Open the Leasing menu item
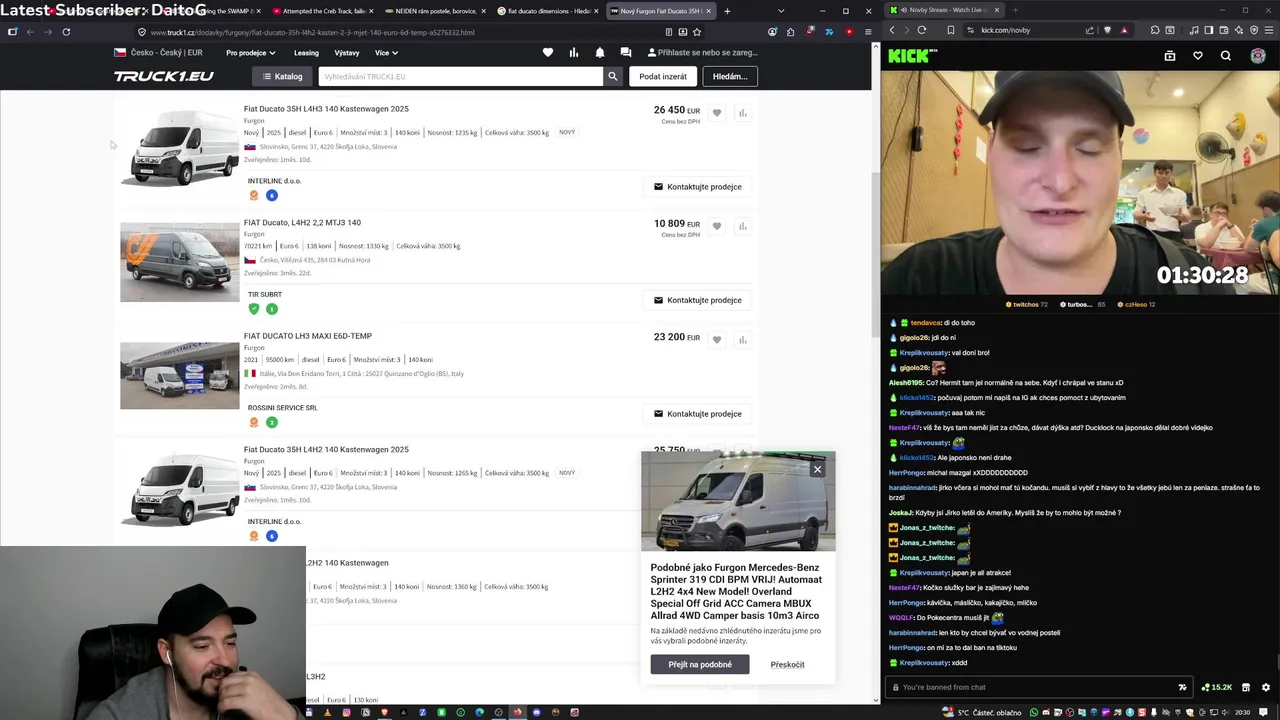Viewport: 1280px width, 720px height. (x=306, y=53)
